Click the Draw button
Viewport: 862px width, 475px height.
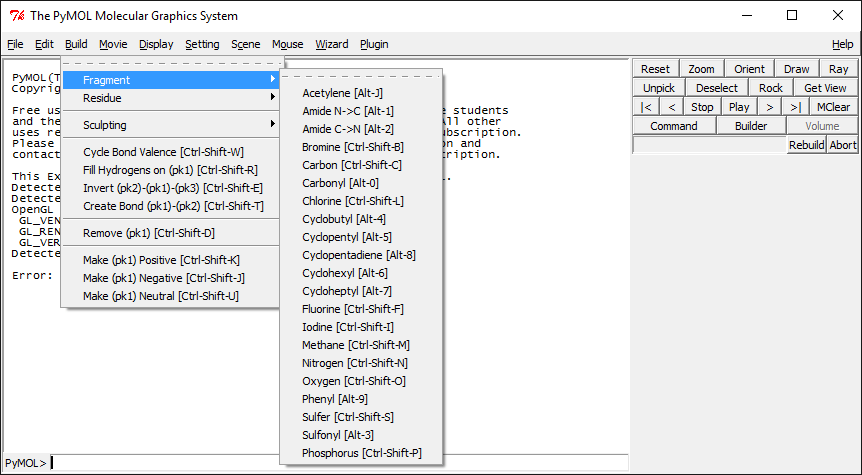[797, 69]
